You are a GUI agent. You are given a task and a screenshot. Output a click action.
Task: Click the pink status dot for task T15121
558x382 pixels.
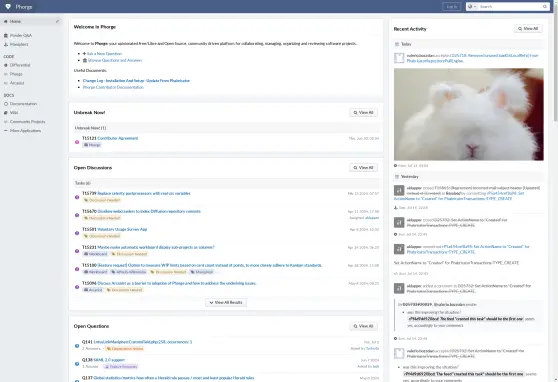[x=77, y=142]
